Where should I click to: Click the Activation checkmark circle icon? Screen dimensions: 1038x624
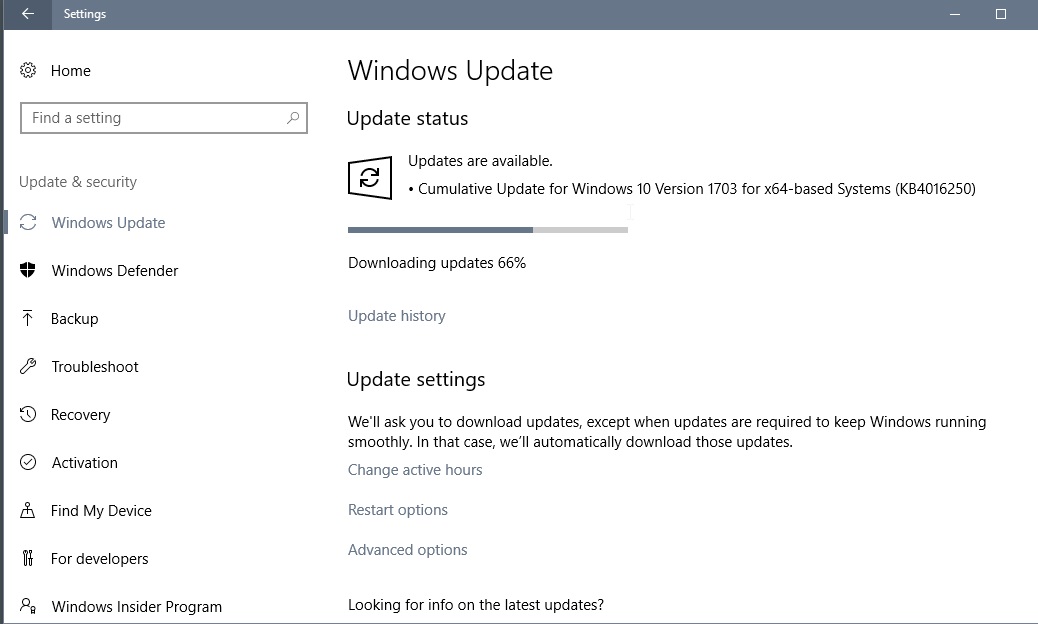tap(28, 462)
